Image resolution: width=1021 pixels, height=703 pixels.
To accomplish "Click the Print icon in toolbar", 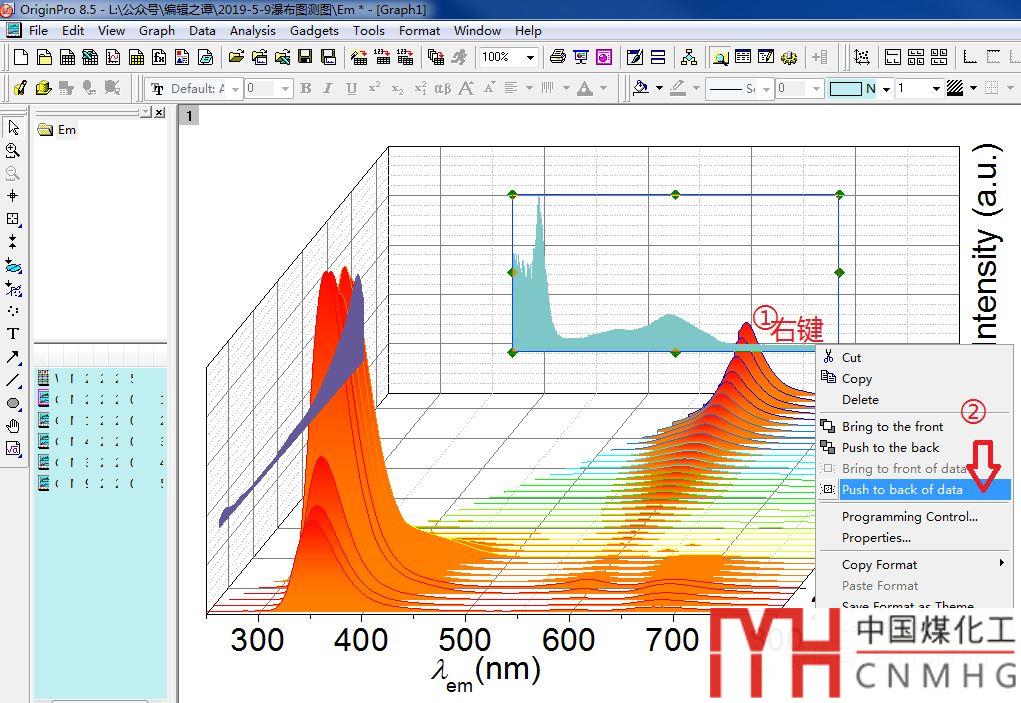I will pyautogui.click(x=558, y=58).
